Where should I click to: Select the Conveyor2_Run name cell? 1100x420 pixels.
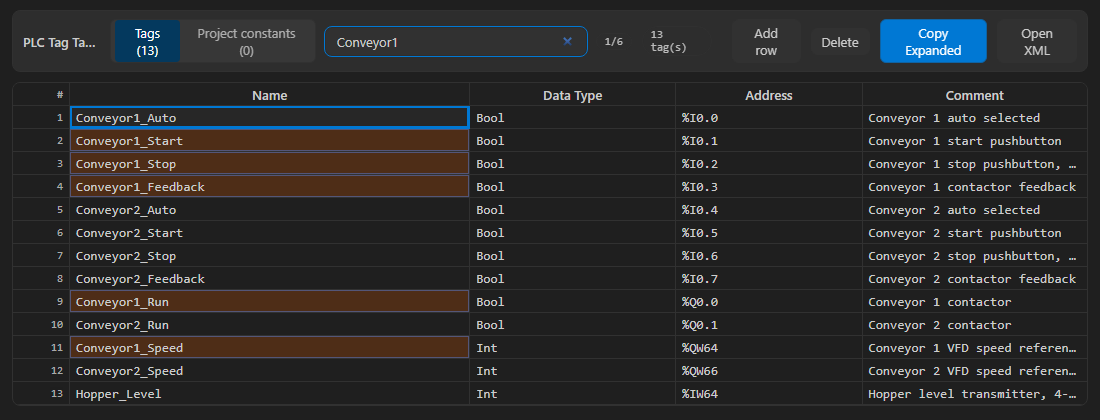click(x=270, y=325)
